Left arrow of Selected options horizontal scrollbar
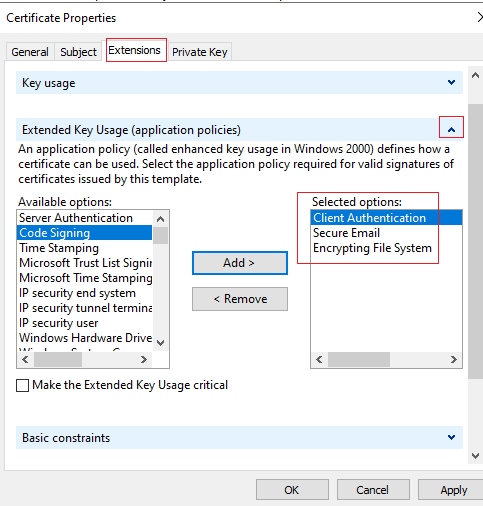This screenshot has width=483, height=506. click(319, 359)
